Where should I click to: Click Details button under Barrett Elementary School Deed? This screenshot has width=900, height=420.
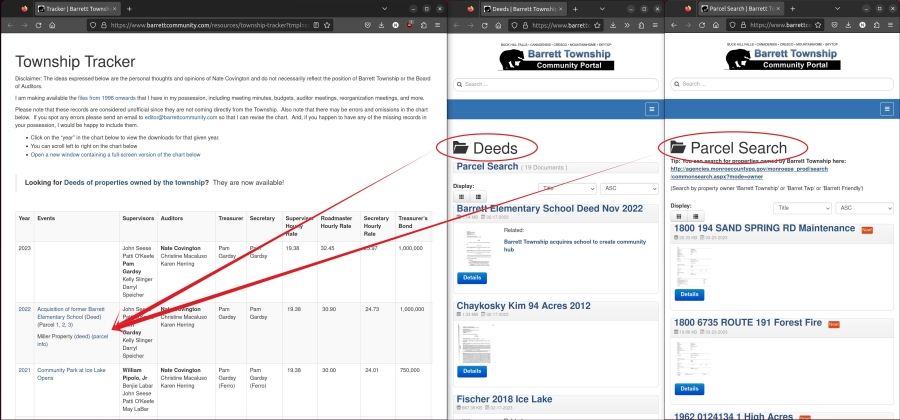pos(472,278)
